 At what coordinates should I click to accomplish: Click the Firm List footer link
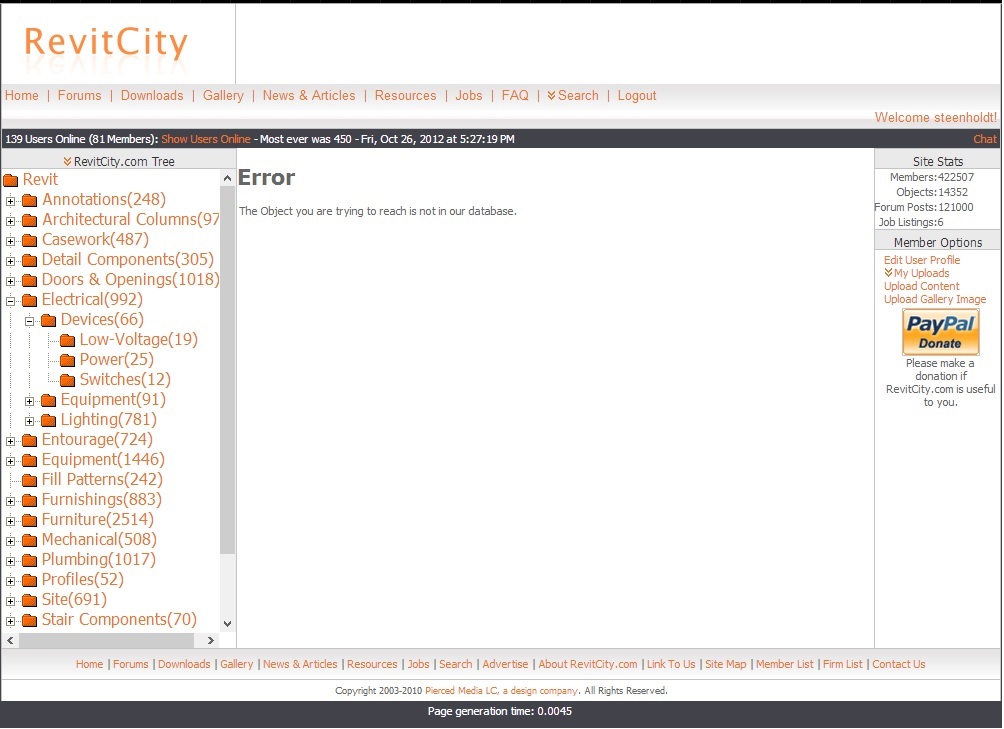click(x=843, y=664)
